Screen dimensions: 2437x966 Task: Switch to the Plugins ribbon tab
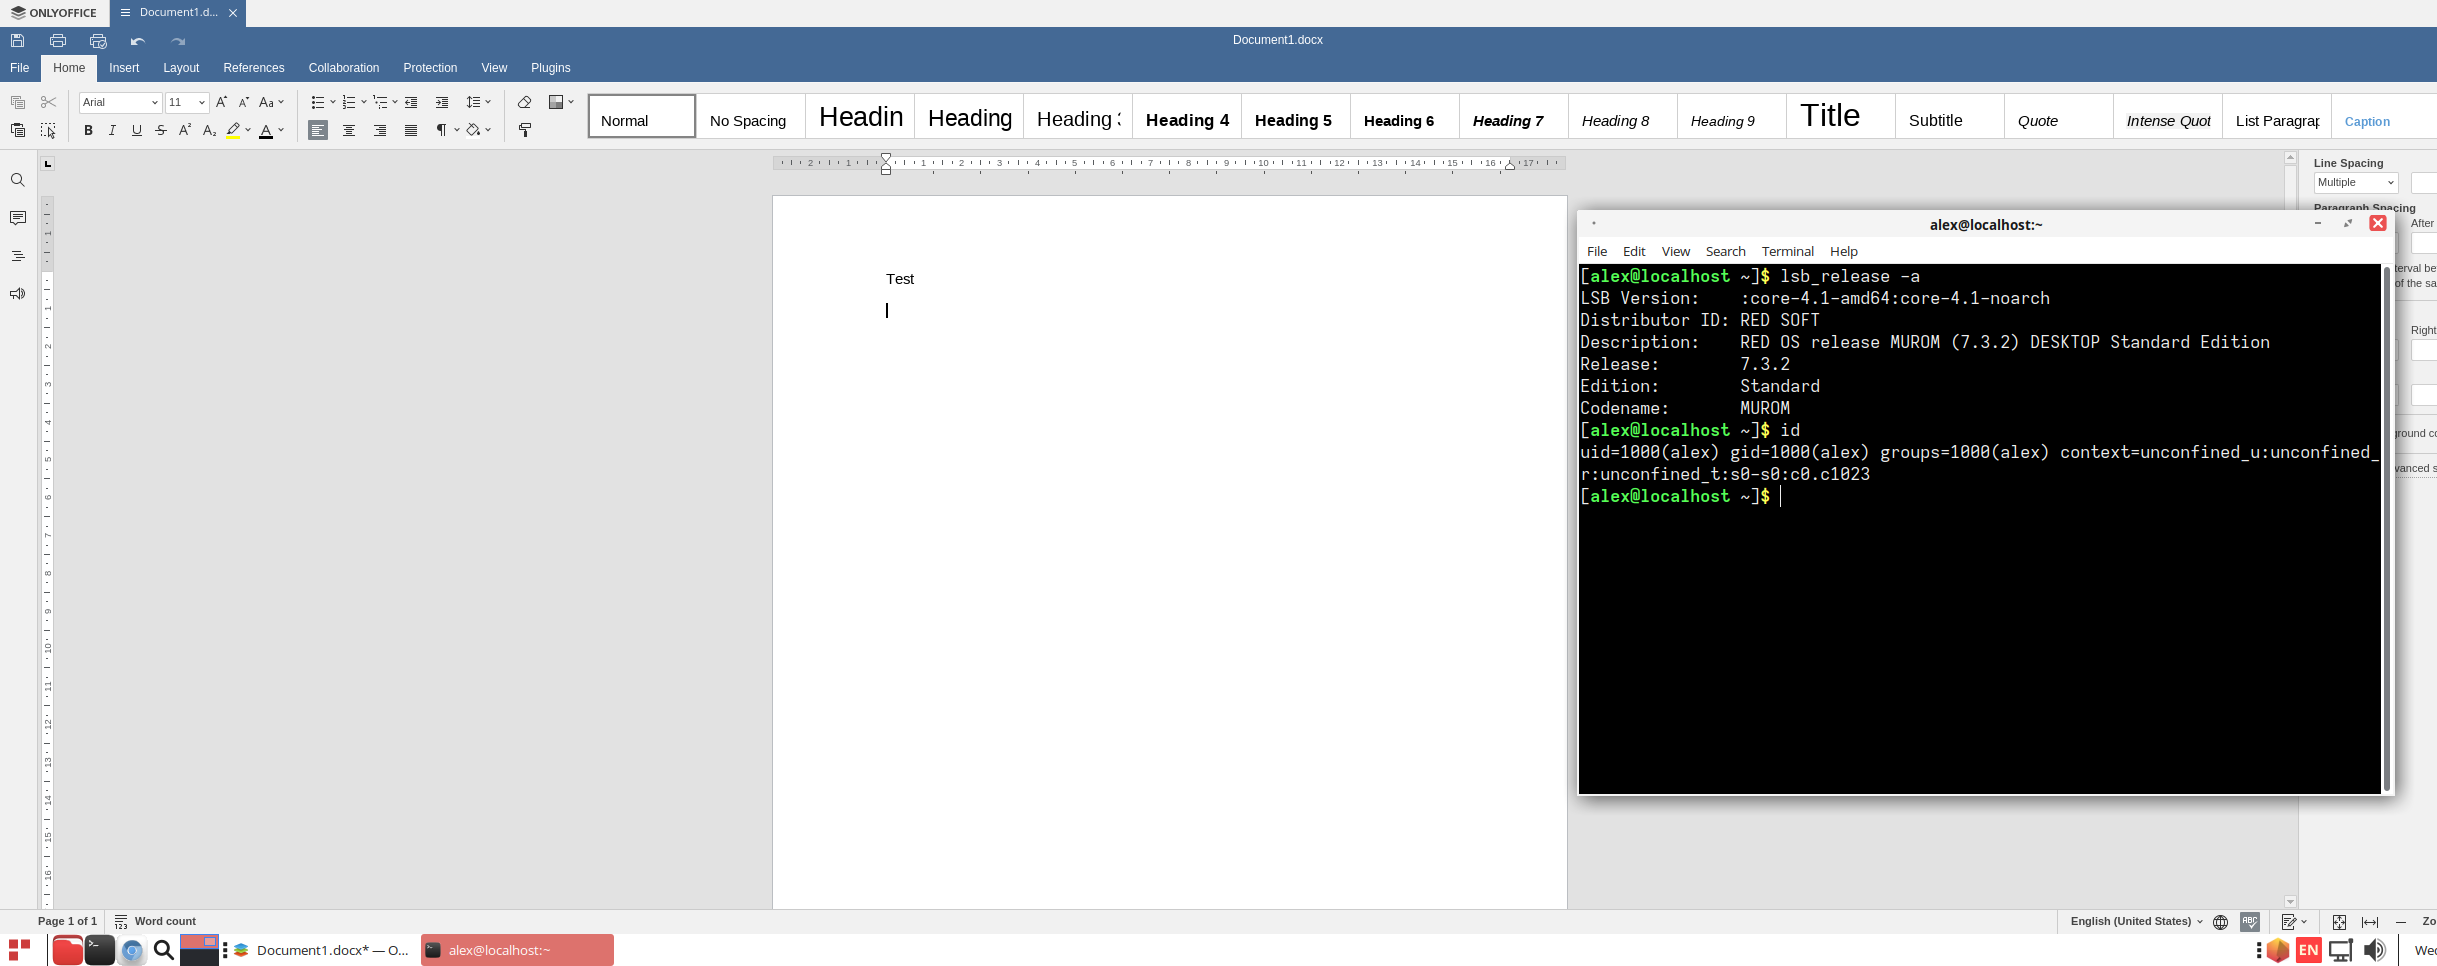551,68
